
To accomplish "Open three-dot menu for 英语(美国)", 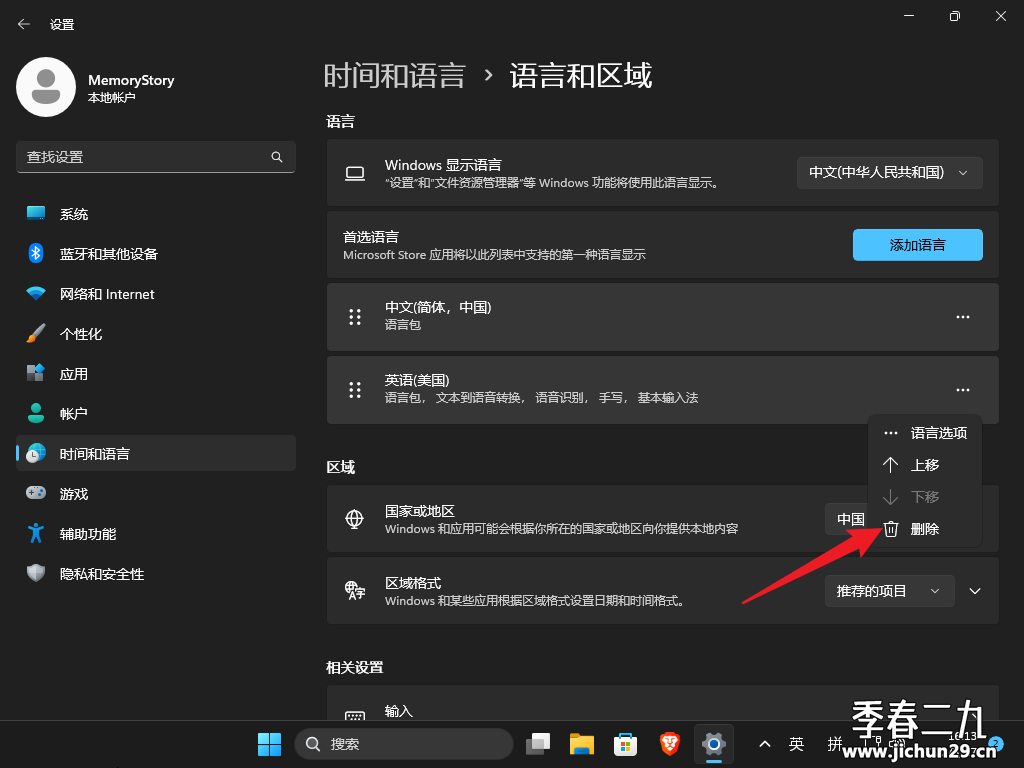I will point(963,390).
